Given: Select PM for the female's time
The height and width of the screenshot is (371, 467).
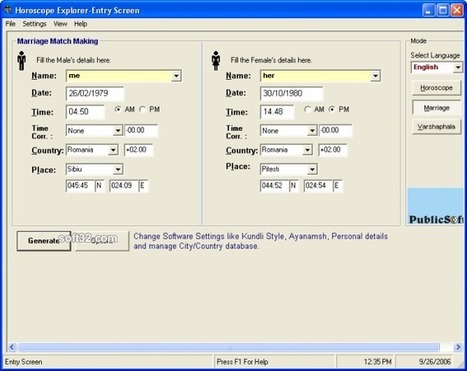Looking at the screenshot, I should (332, 109).
